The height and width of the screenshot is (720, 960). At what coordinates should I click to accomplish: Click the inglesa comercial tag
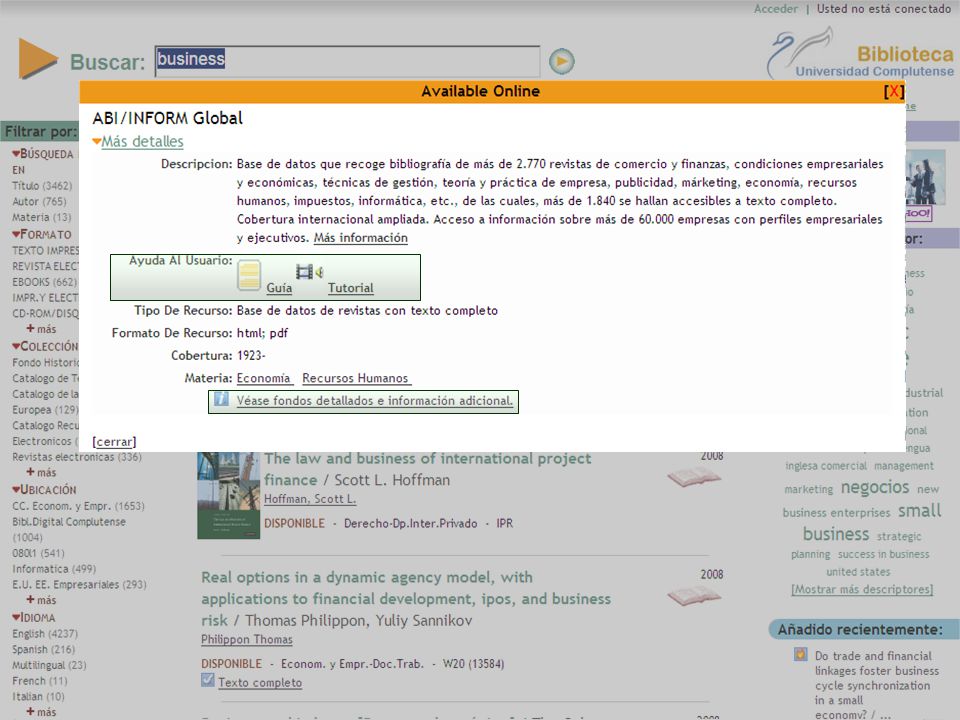coord(826,466)
